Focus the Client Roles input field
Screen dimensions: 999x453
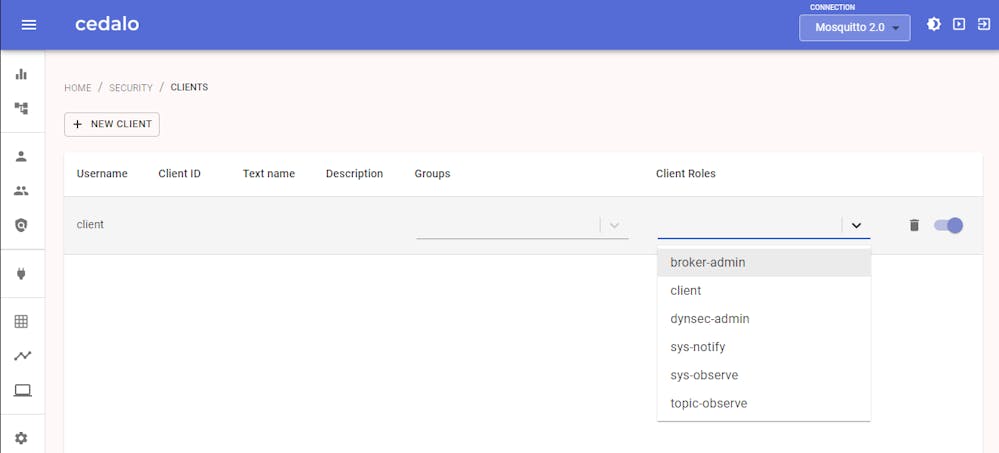[749, 225]
